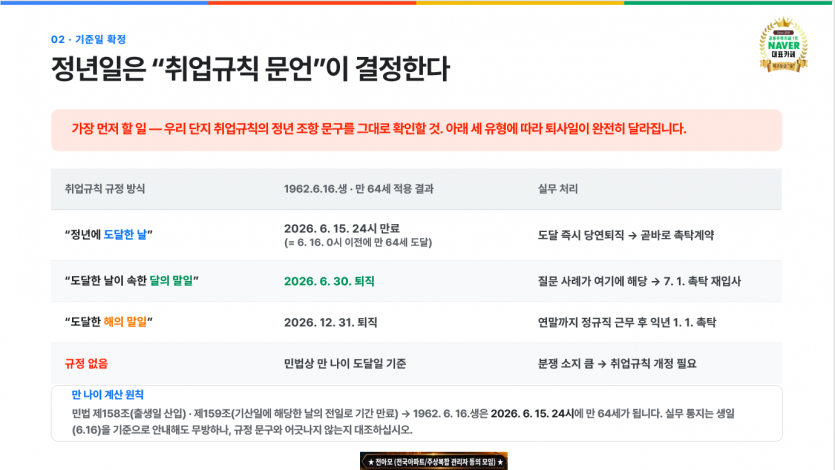
Task: Select the red top color bar segment
Action: coord(313,2)
